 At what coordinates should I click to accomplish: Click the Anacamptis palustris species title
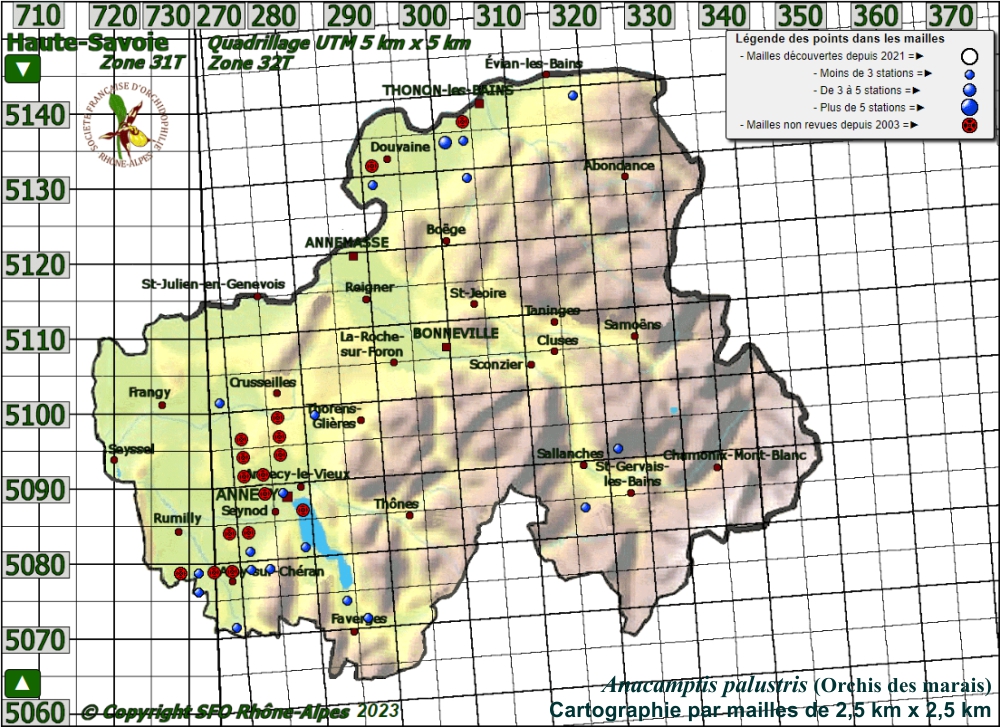tap(704, 686)
